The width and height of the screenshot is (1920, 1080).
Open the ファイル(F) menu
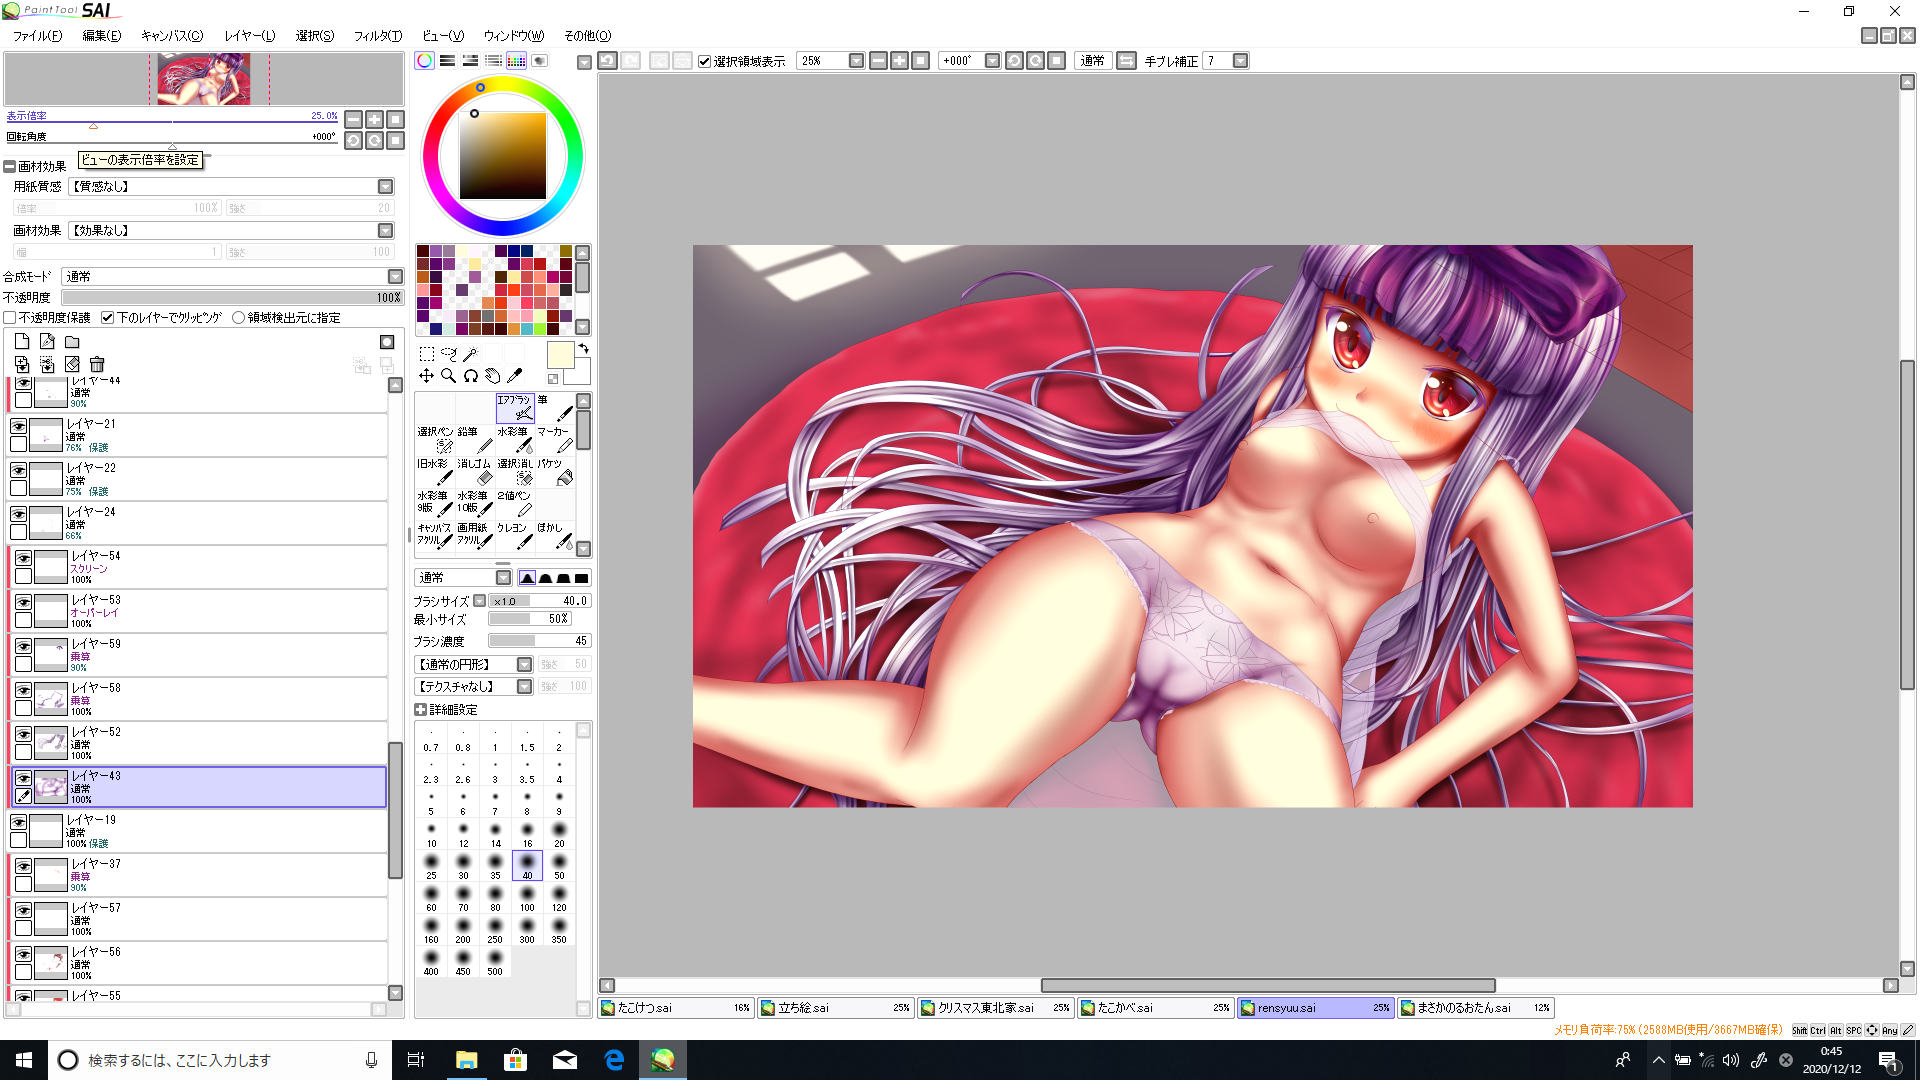pos(37,36)
